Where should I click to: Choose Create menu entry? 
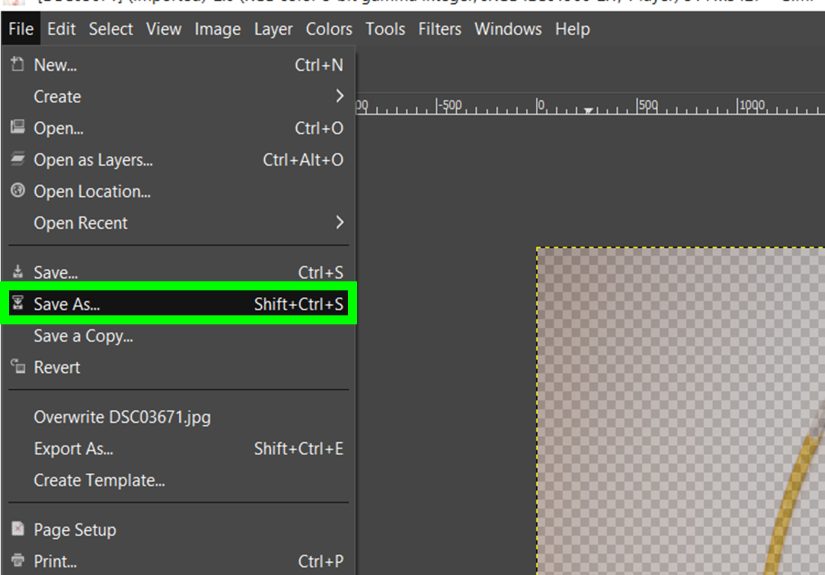(178, 96)
